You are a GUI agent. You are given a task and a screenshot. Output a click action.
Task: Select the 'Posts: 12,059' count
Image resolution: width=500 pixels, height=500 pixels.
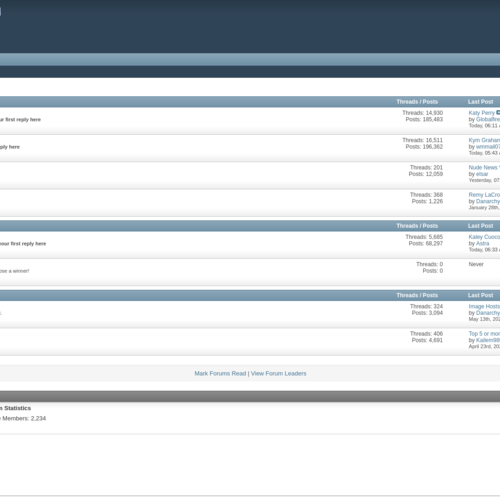tap(426, 174)
